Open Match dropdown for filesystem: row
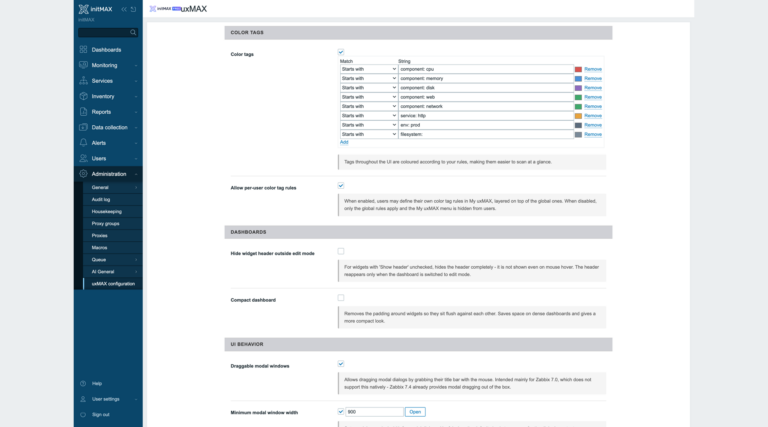768x427 pixels. point(369,134)
